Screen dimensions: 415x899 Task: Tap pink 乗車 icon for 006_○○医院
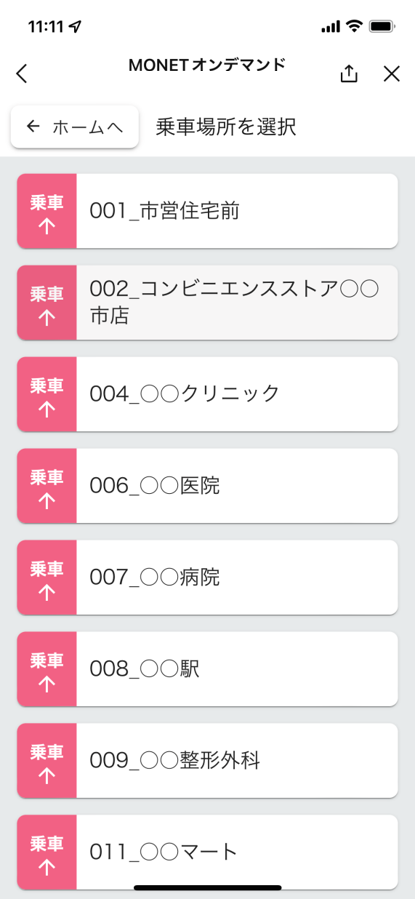coord(47,486)
